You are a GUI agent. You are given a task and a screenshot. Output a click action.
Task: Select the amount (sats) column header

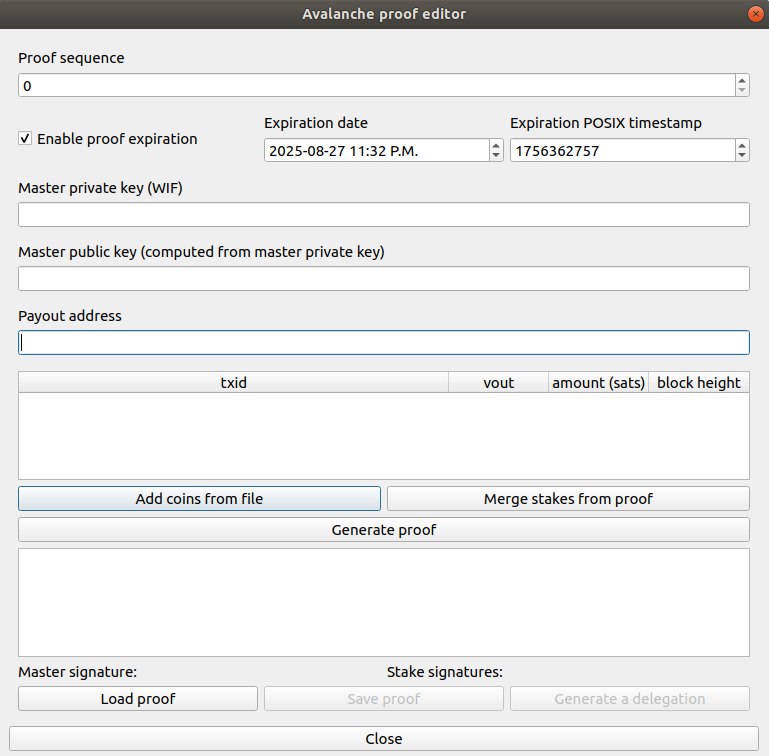598,382
